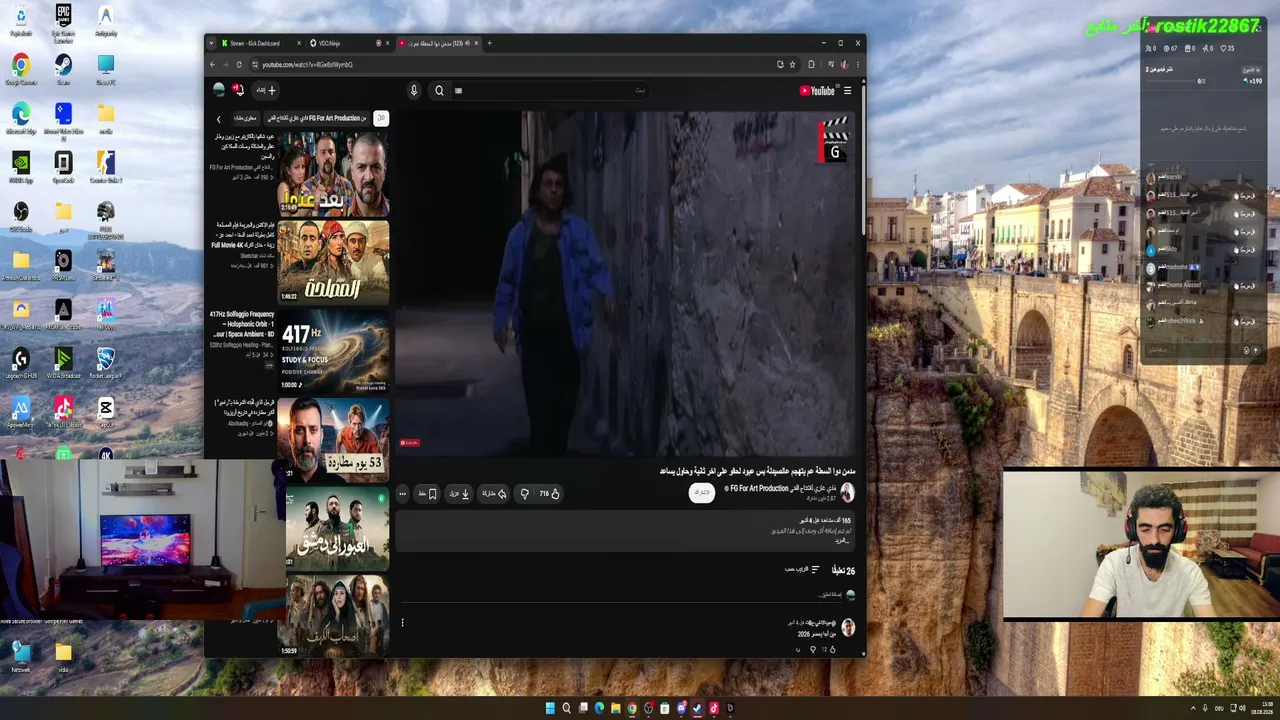Open the Chrome three-dot menu
The image size is (1280, 720).
[x=857, y=64]
